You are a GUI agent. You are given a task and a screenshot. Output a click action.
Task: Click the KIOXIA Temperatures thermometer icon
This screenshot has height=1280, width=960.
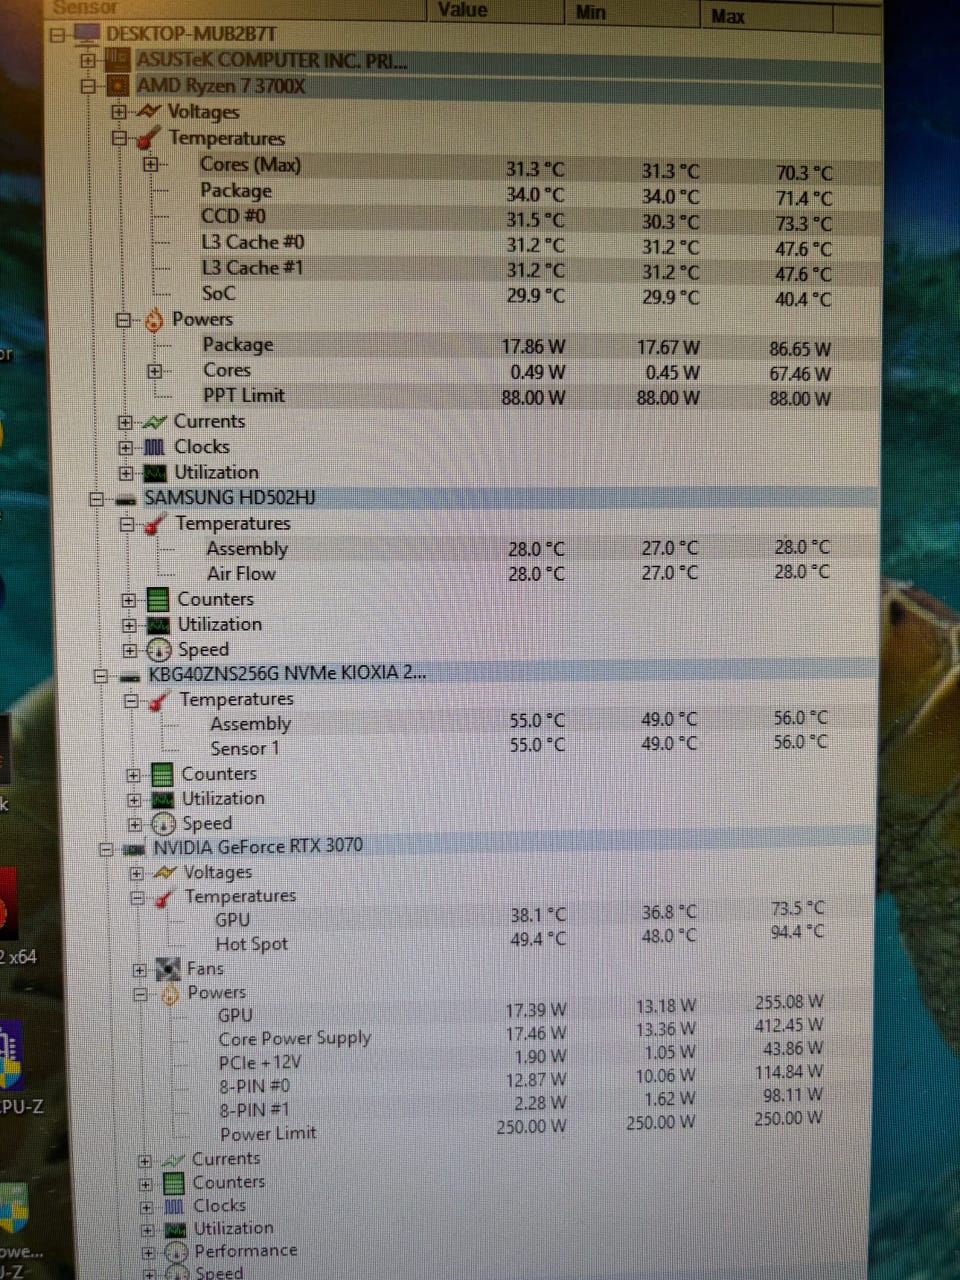pos(159,700)
